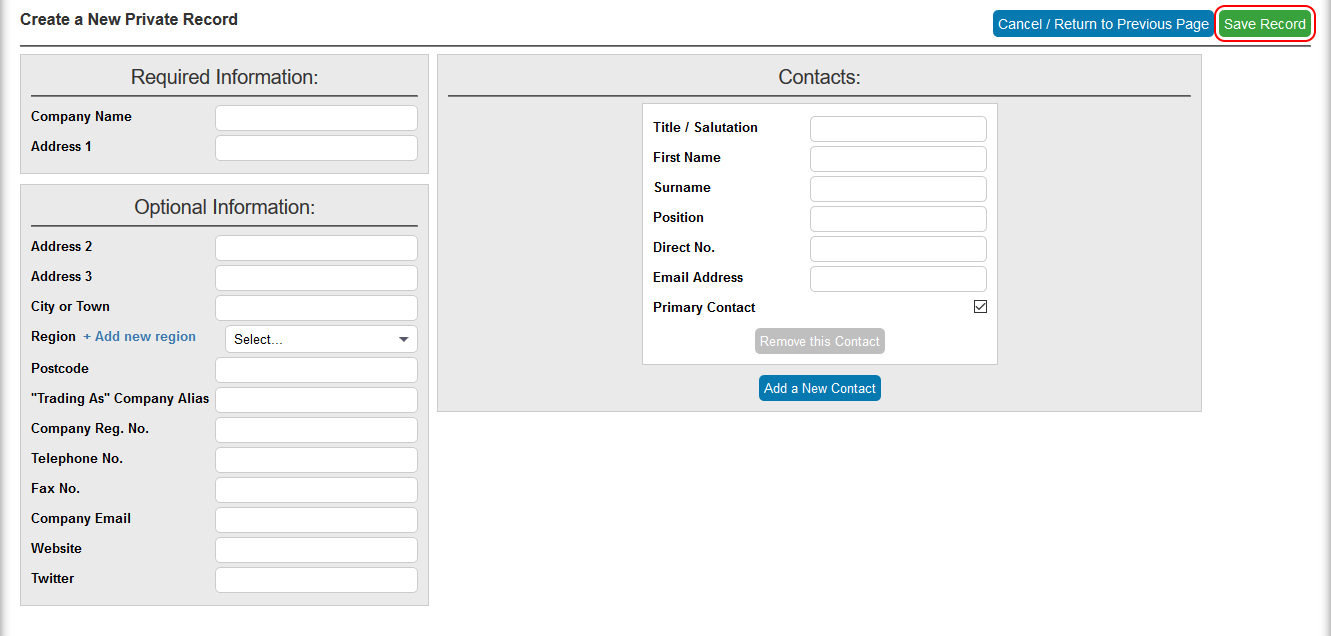Screen dimensions: 1331x636
Task: Click the City or Town field
Action: coord(316,308)
